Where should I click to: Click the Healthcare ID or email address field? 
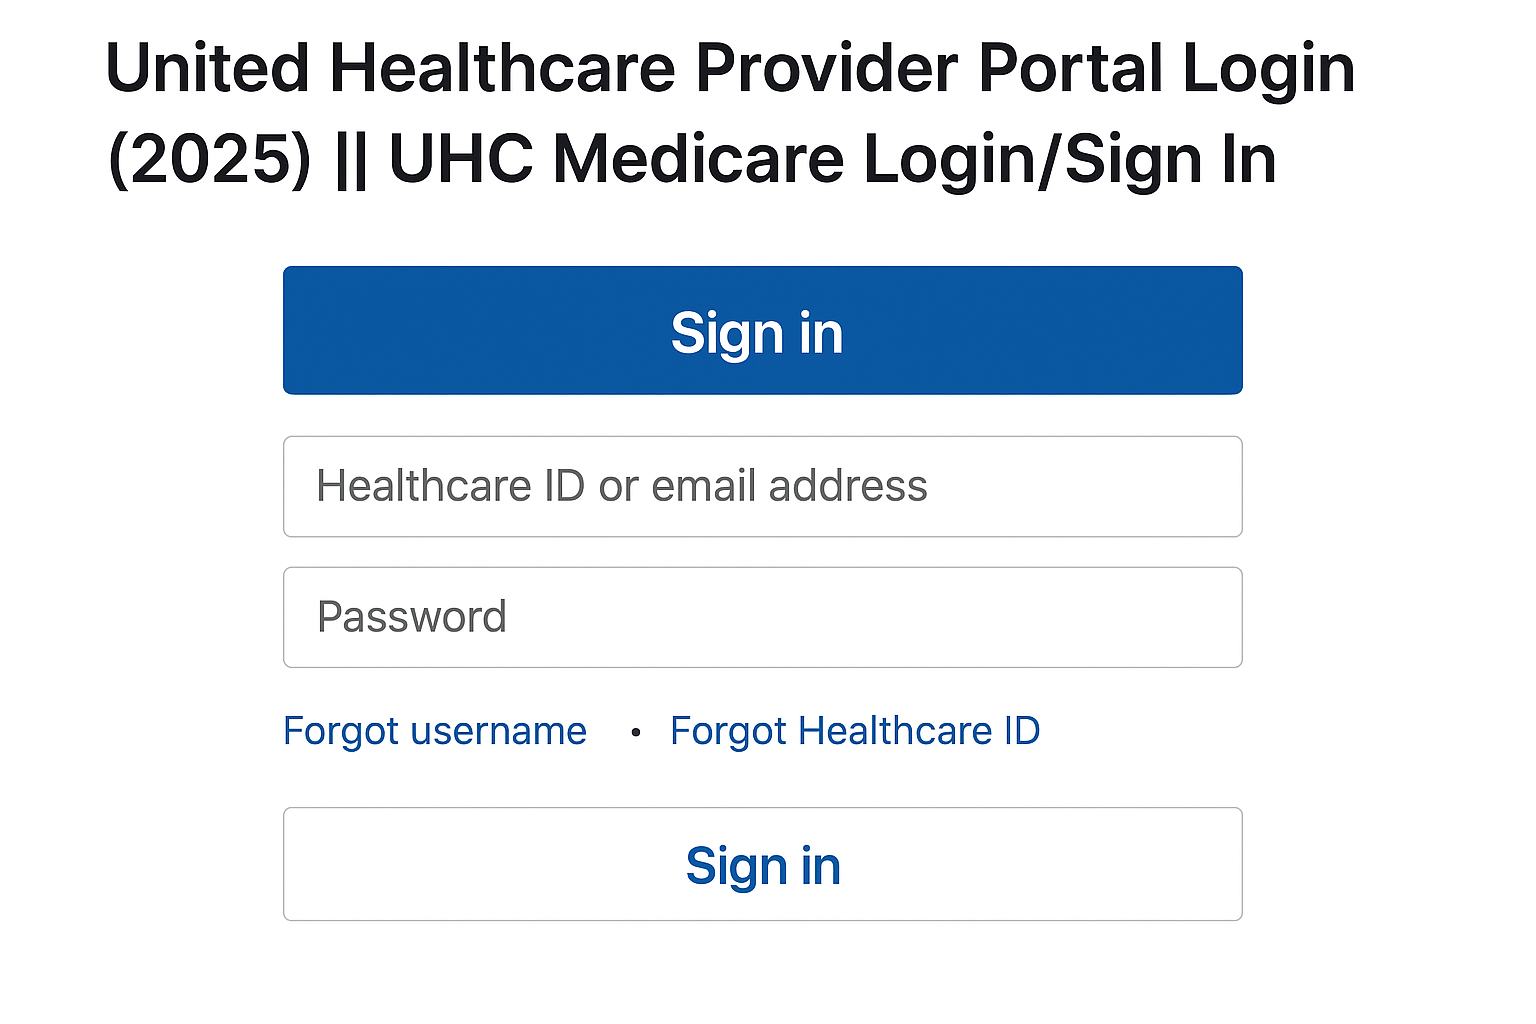[x=762, y=487]
